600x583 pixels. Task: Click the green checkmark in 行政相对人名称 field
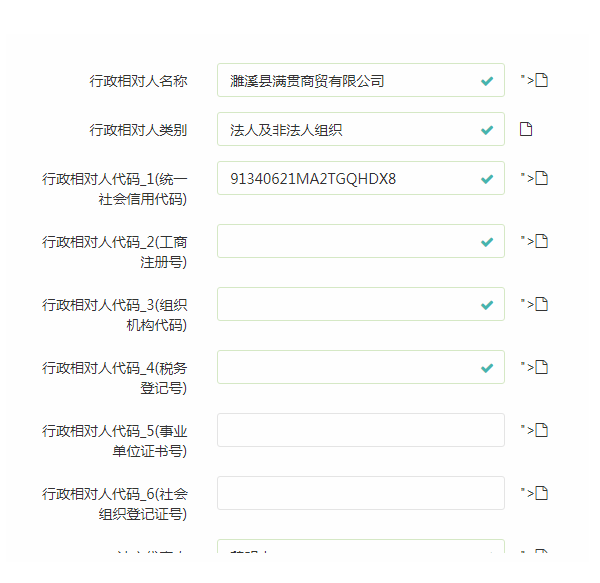[487, 81]
